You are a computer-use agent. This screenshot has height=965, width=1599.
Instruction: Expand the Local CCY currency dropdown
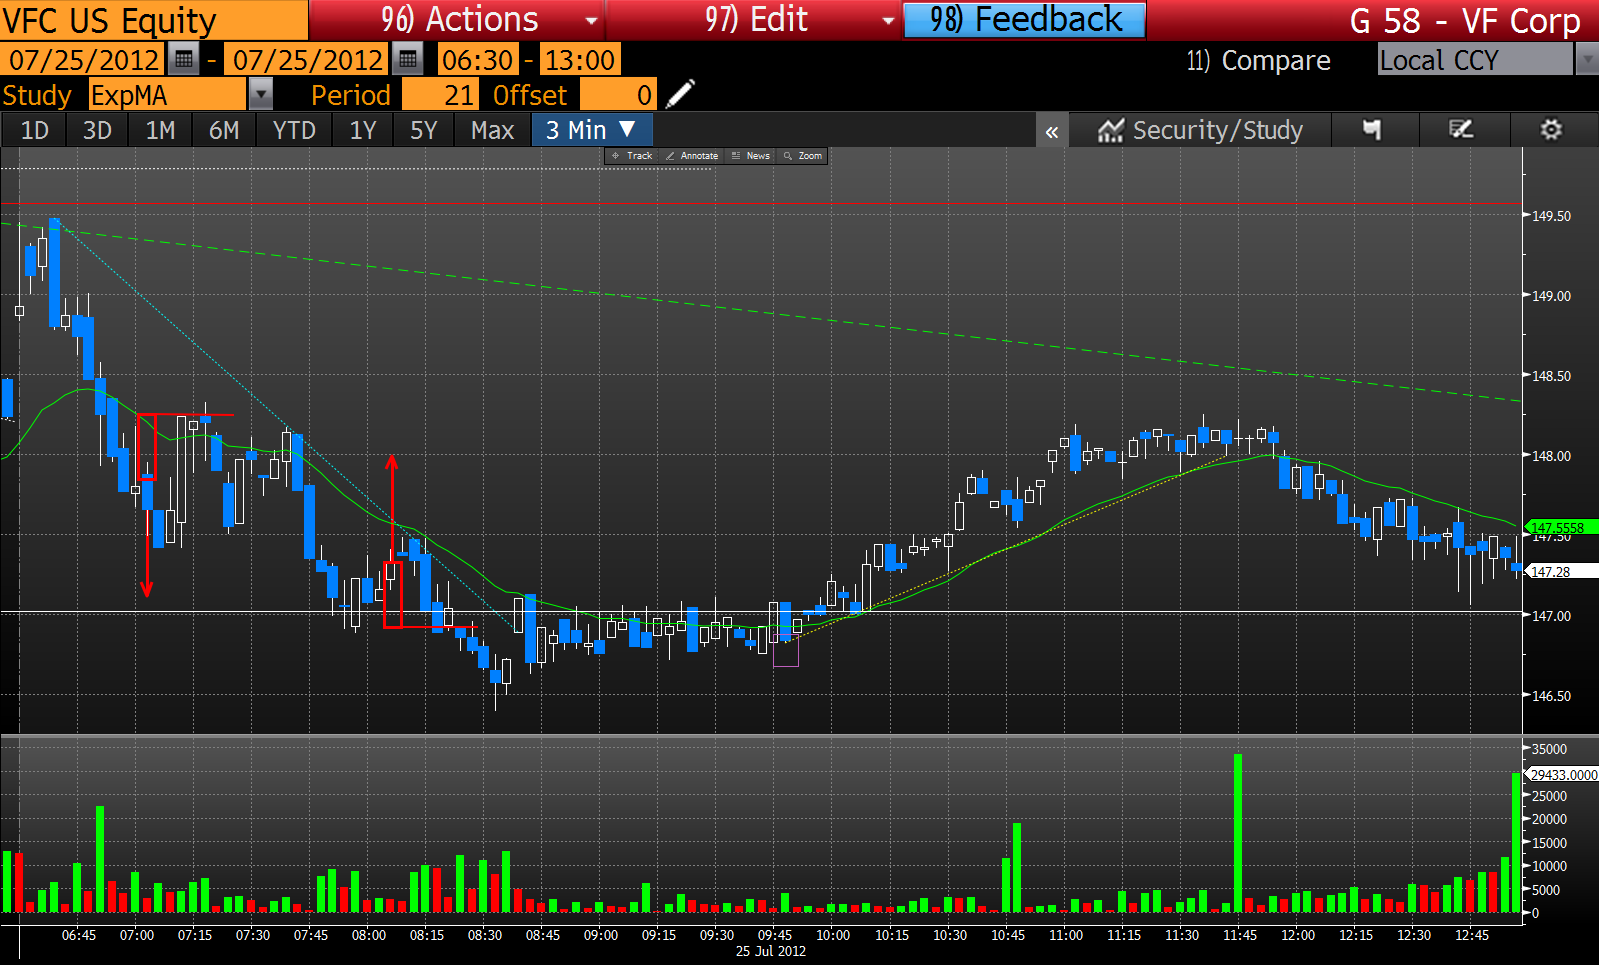click(x=1586, y=60)
